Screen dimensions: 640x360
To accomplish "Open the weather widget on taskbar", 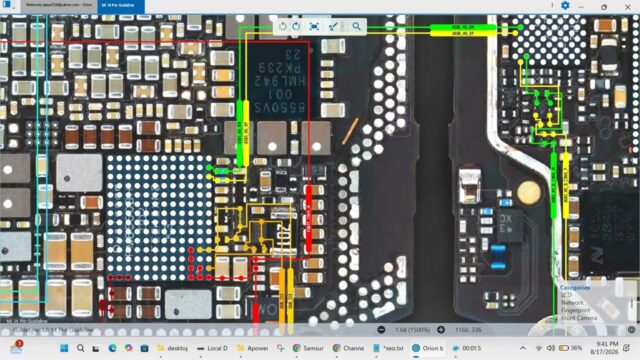I will [16, 348].
